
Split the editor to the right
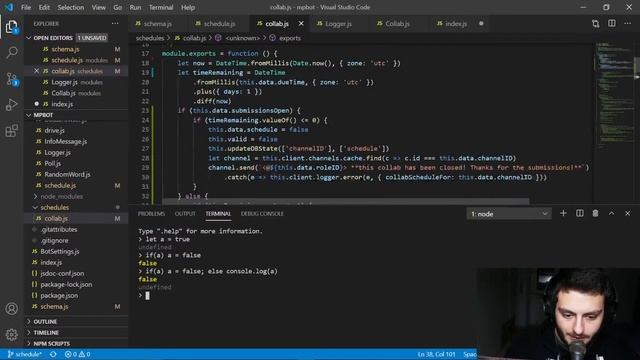pos(611,24)
